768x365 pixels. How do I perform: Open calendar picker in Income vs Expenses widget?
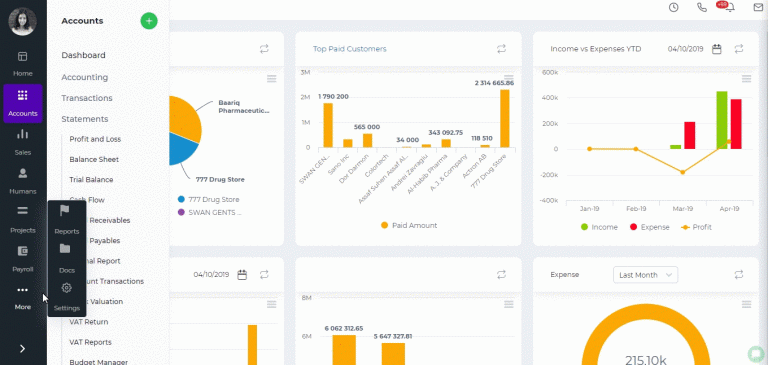click(x=717, y=49)
